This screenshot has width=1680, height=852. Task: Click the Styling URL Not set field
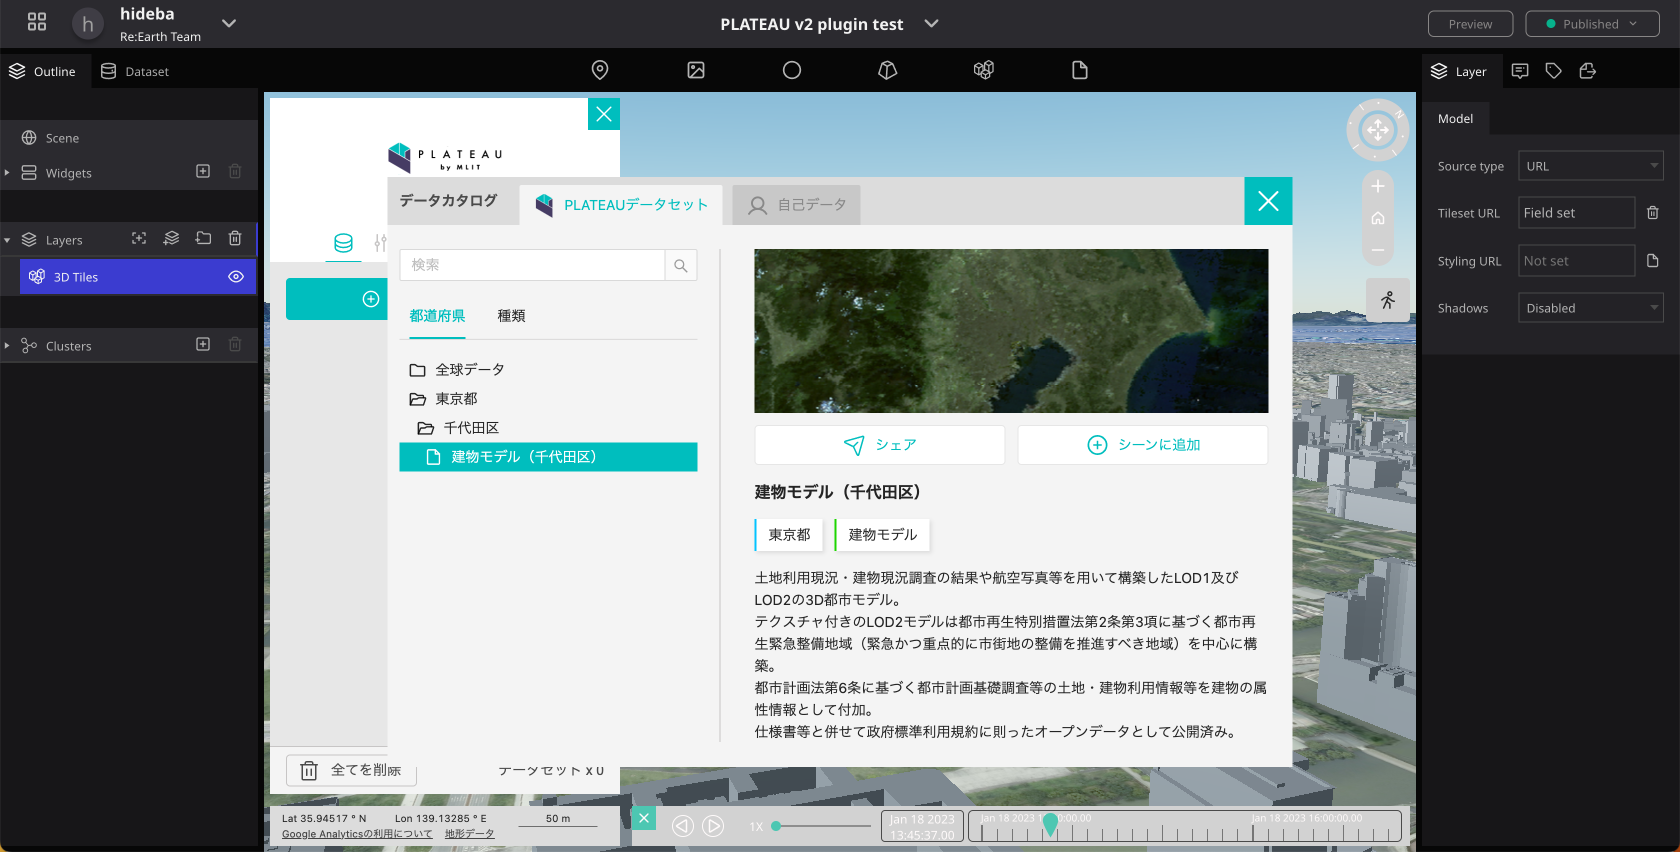coord(1576,261)
